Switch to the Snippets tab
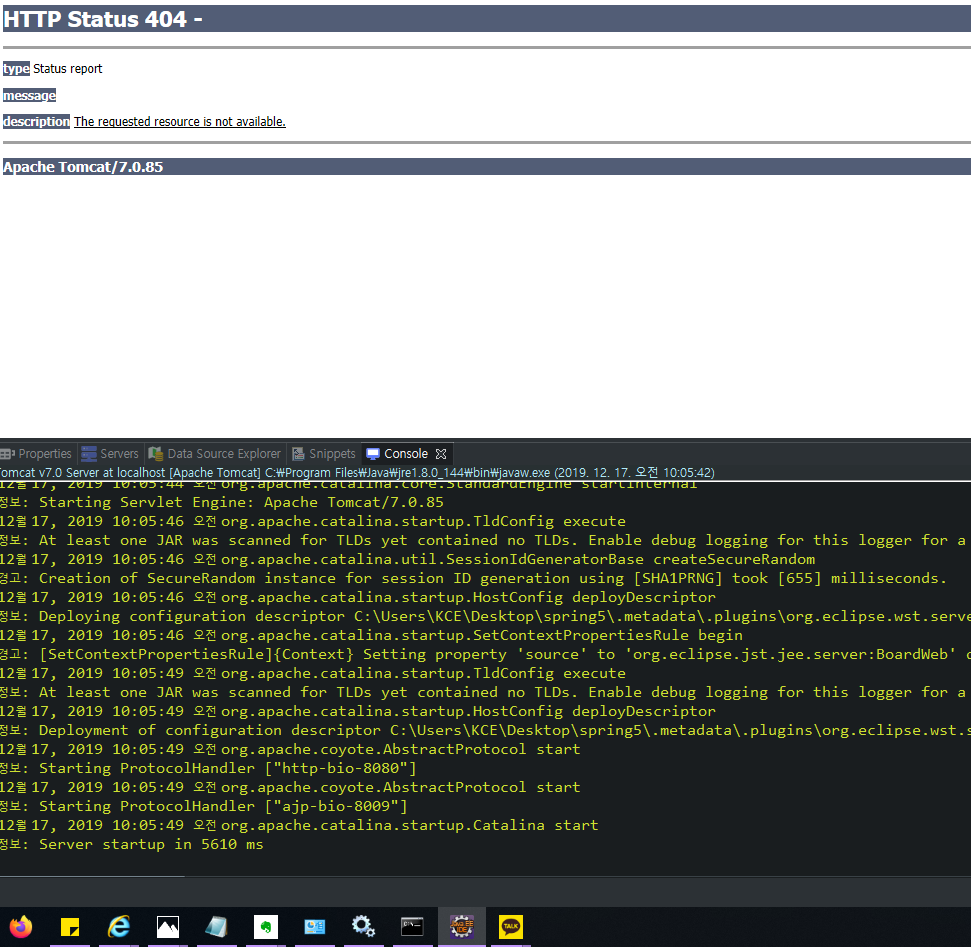971x947 pixels. coord(324,453)
